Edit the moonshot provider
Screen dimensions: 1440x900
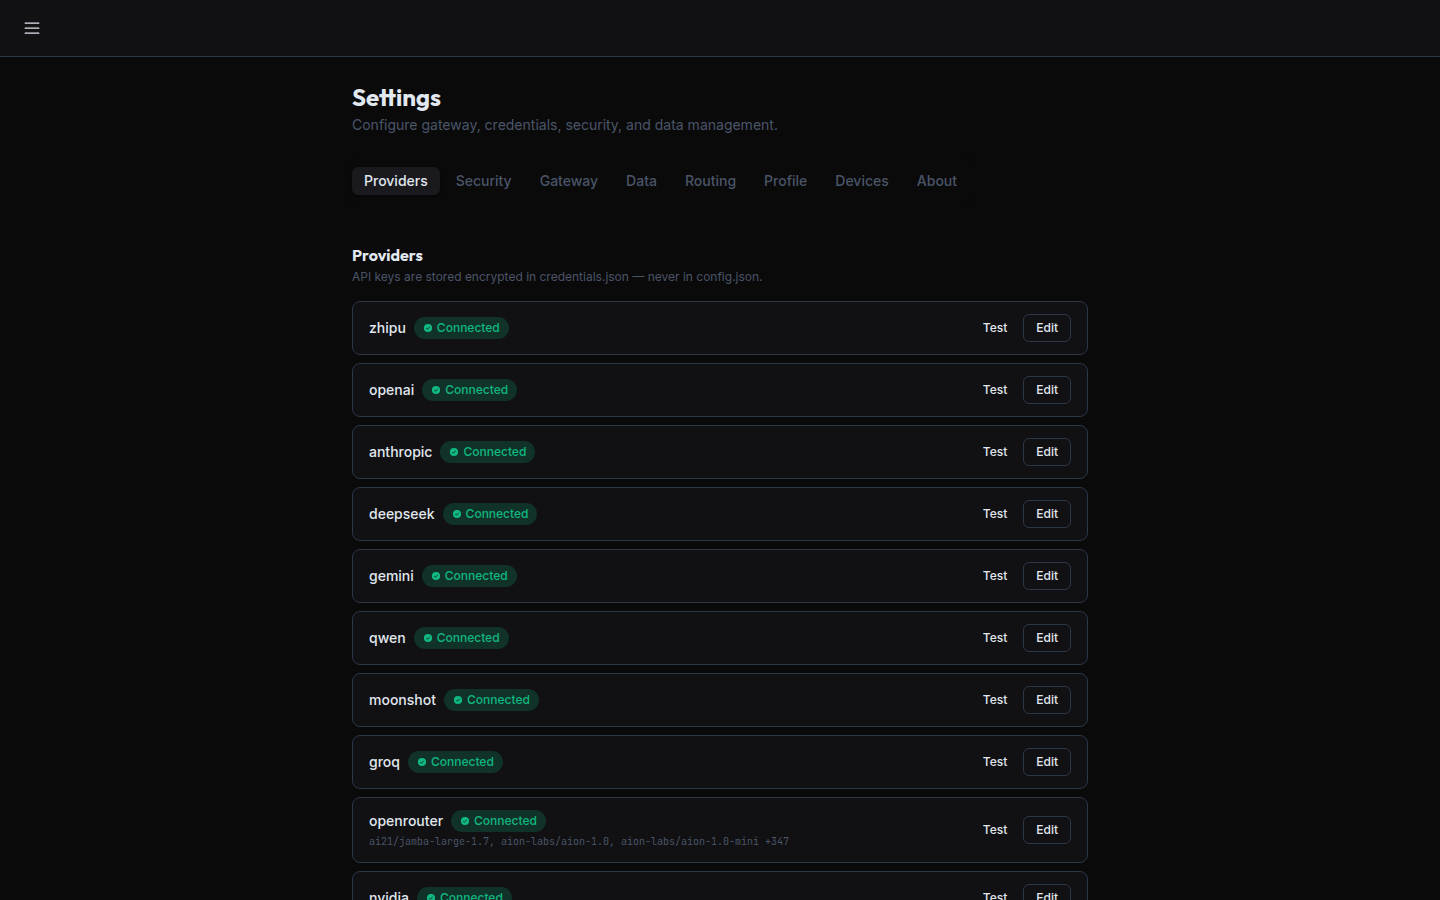click(1047, 700)
